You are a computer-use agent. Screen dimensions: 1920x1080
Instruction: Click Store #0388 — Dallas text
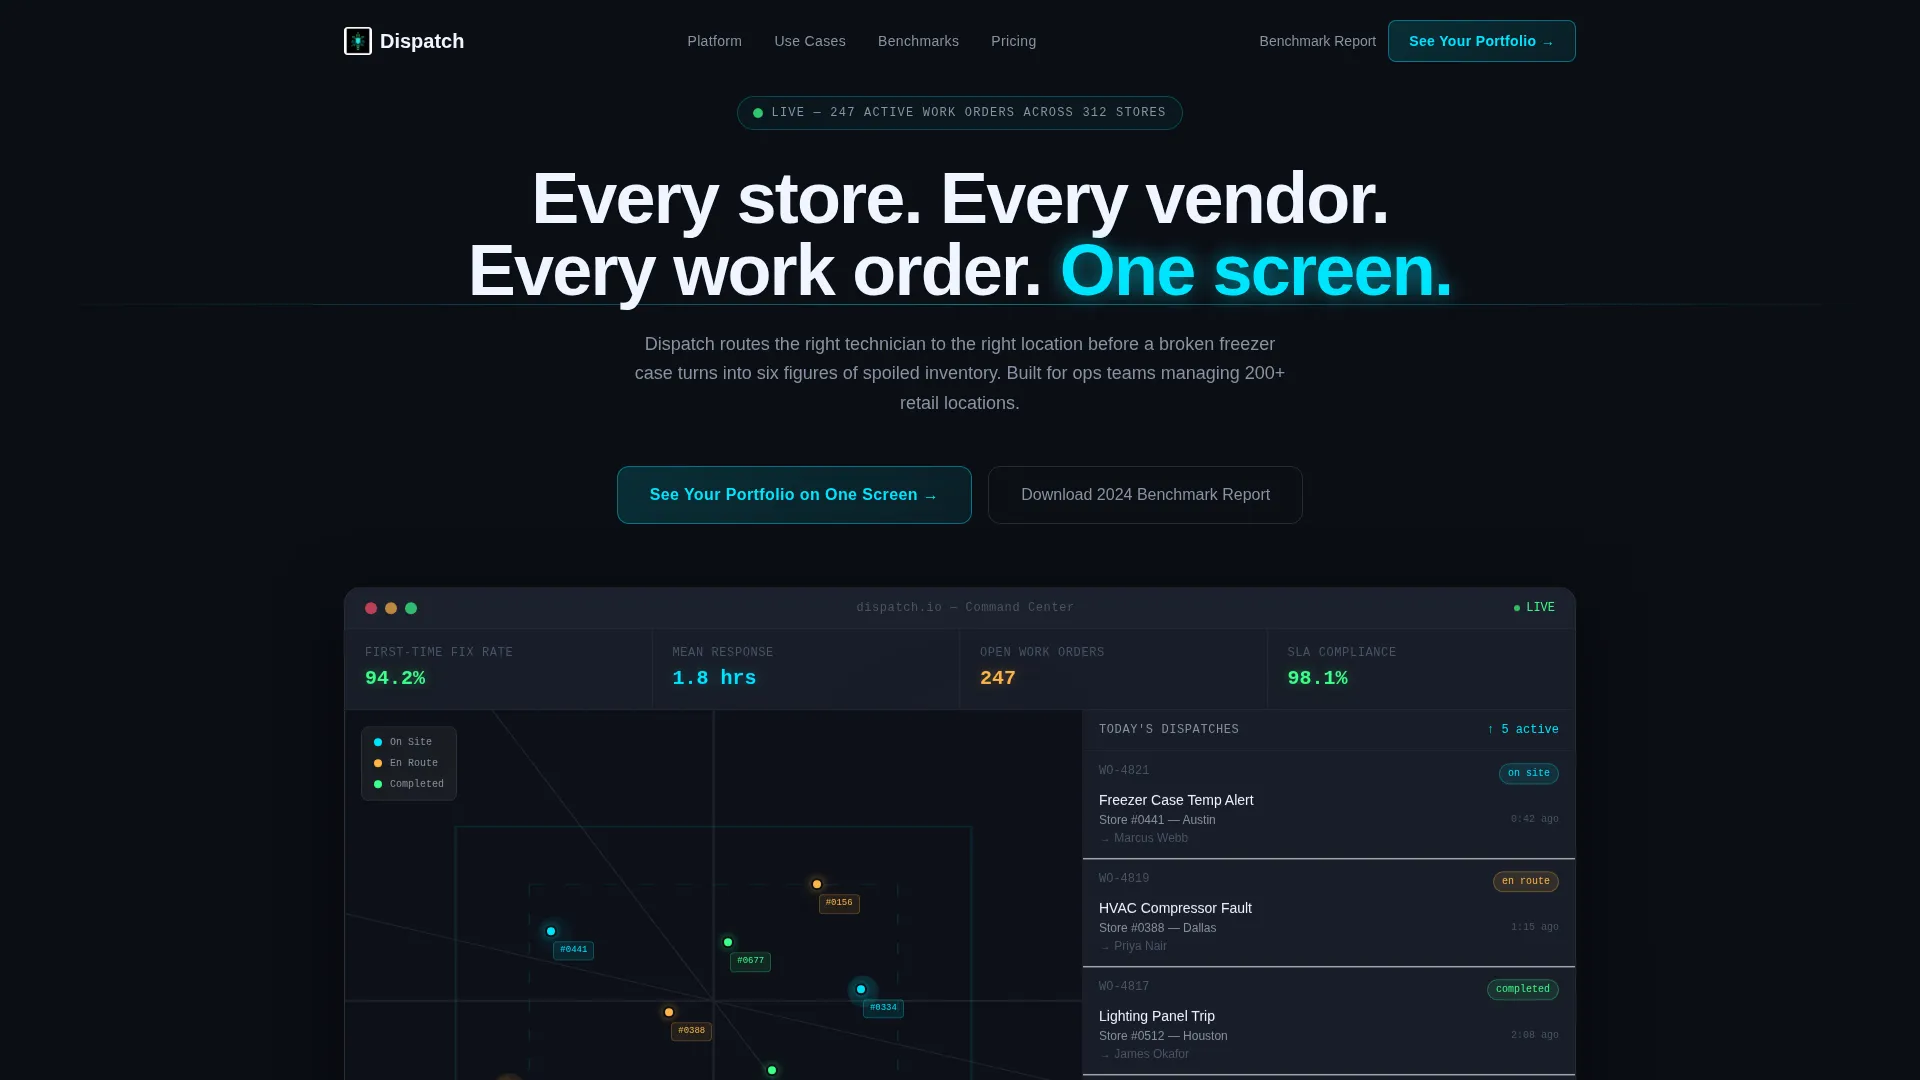[1157, 928]
